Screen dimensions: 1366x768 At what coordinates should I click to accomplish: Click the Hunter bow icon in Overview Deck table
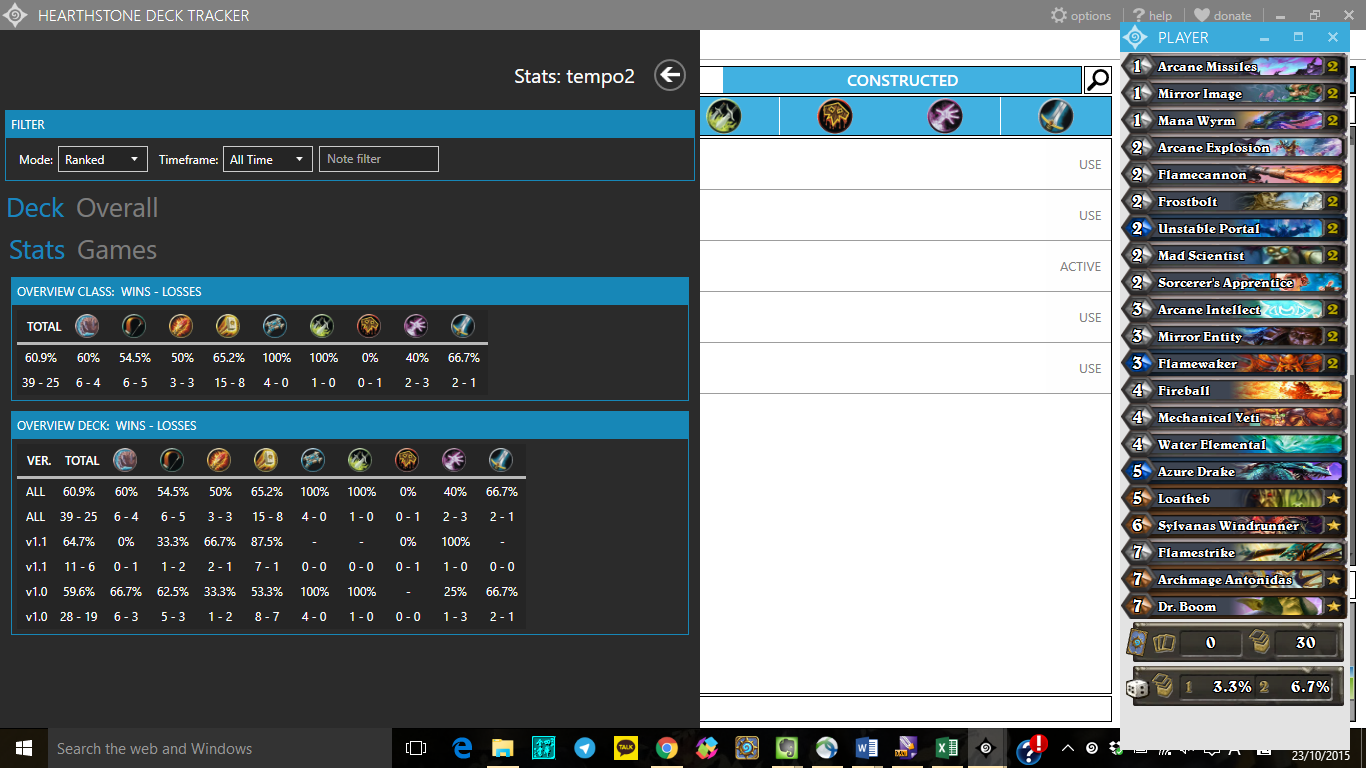click(171, 460)
